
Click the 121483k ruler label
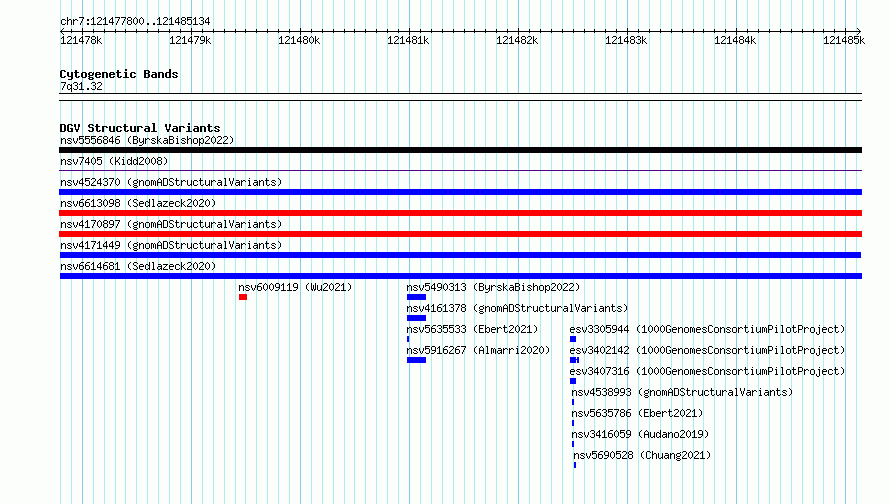tap(626, 40)
